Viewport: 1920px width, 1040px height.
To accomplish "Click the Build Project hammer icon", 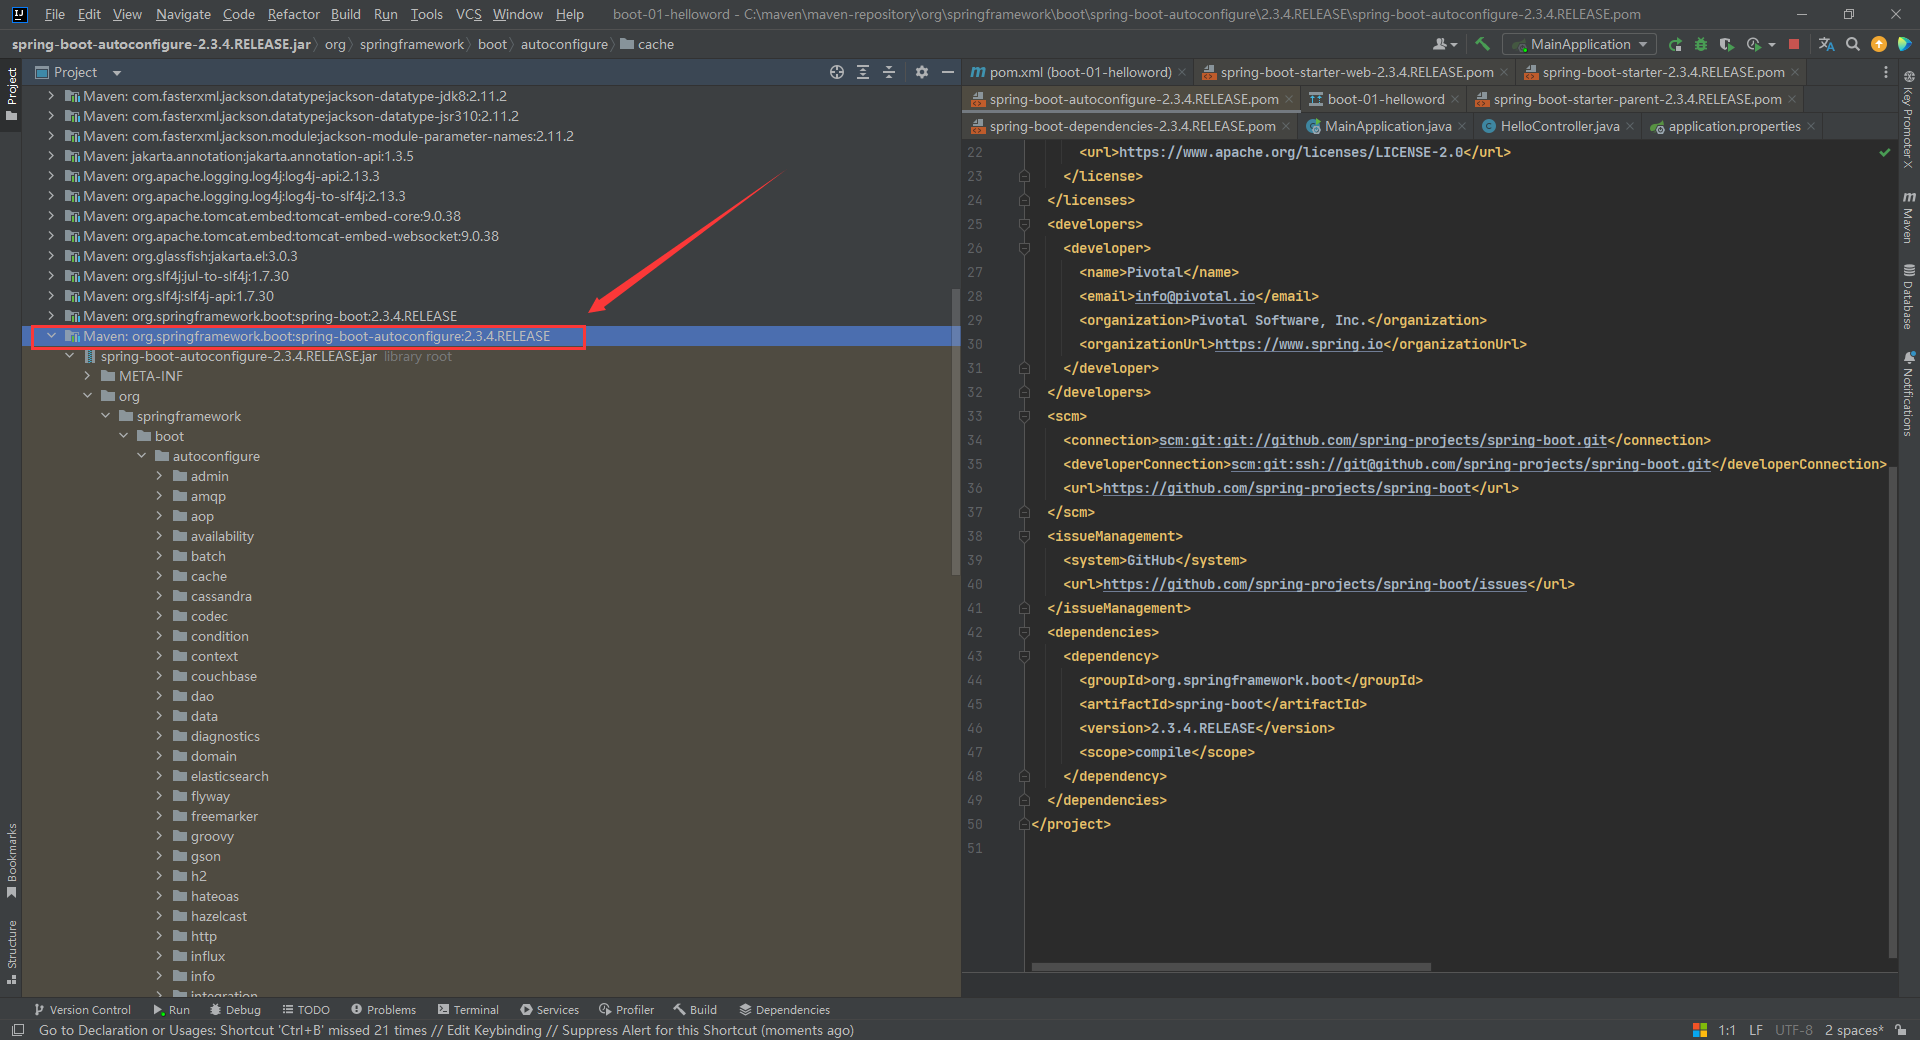I will 1482,44.
